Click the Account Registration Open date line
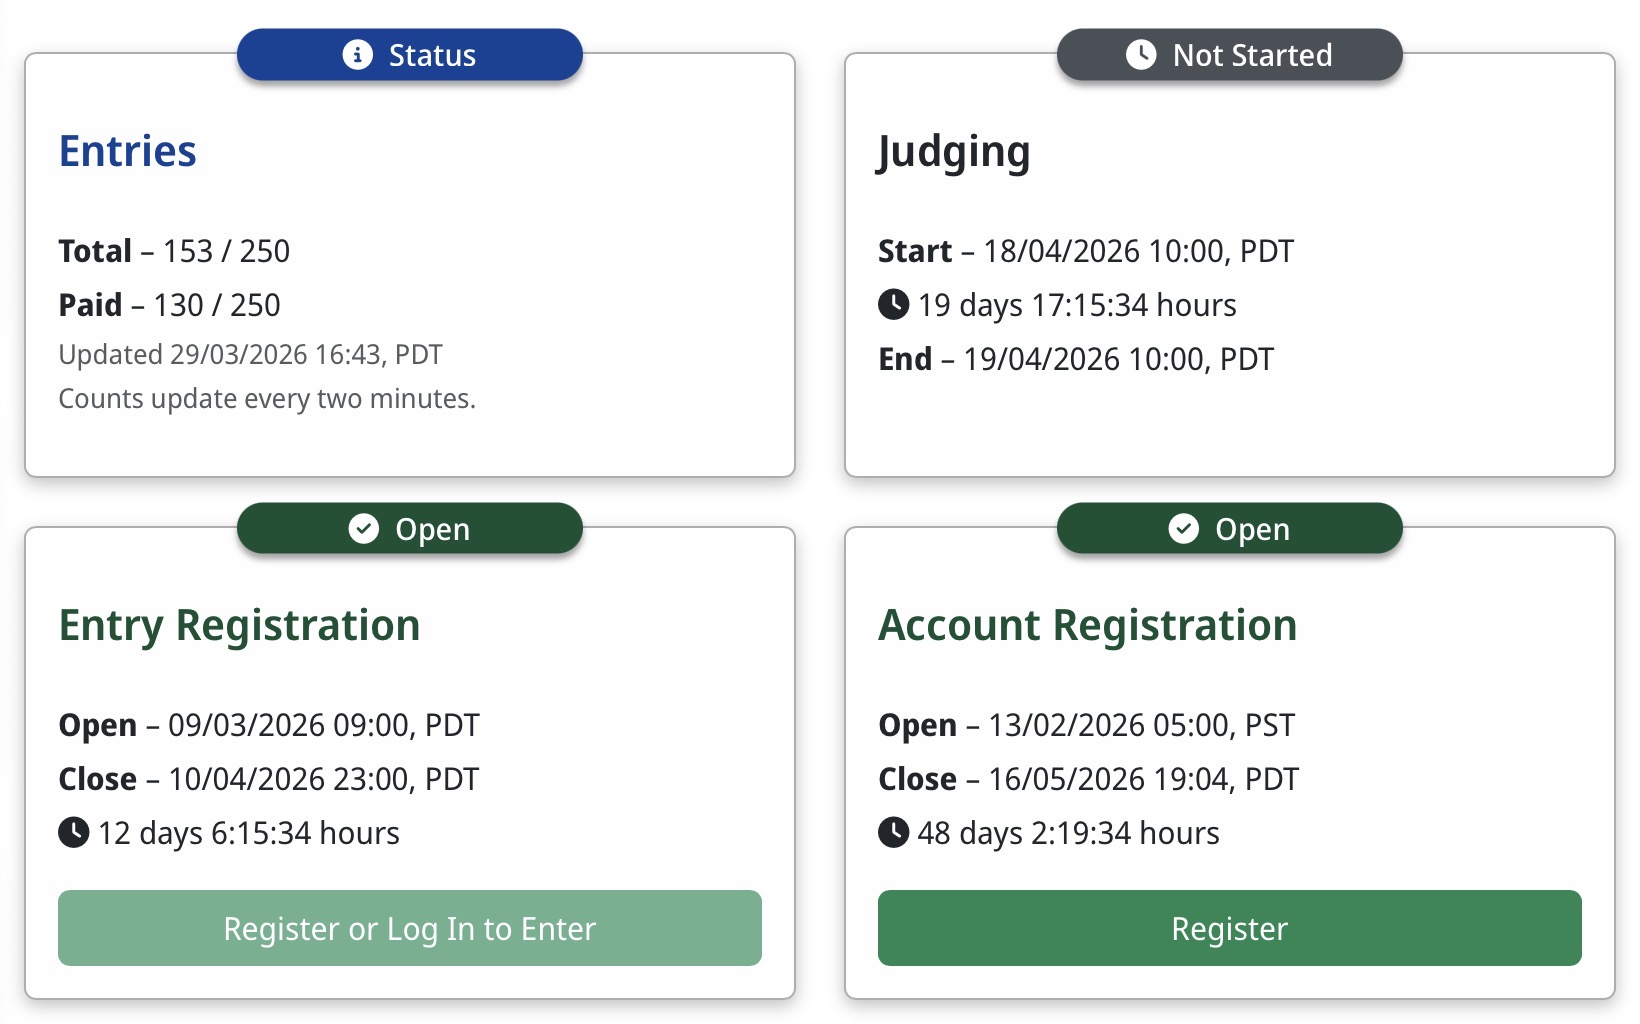 (x=1086, y=725)
